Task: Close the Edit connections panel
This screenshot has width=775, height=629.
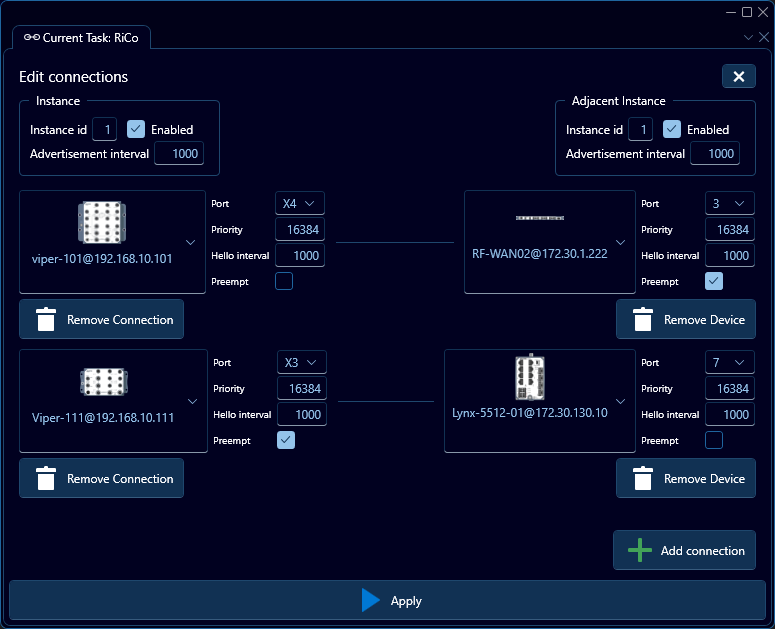Action: tap(738, 76)
